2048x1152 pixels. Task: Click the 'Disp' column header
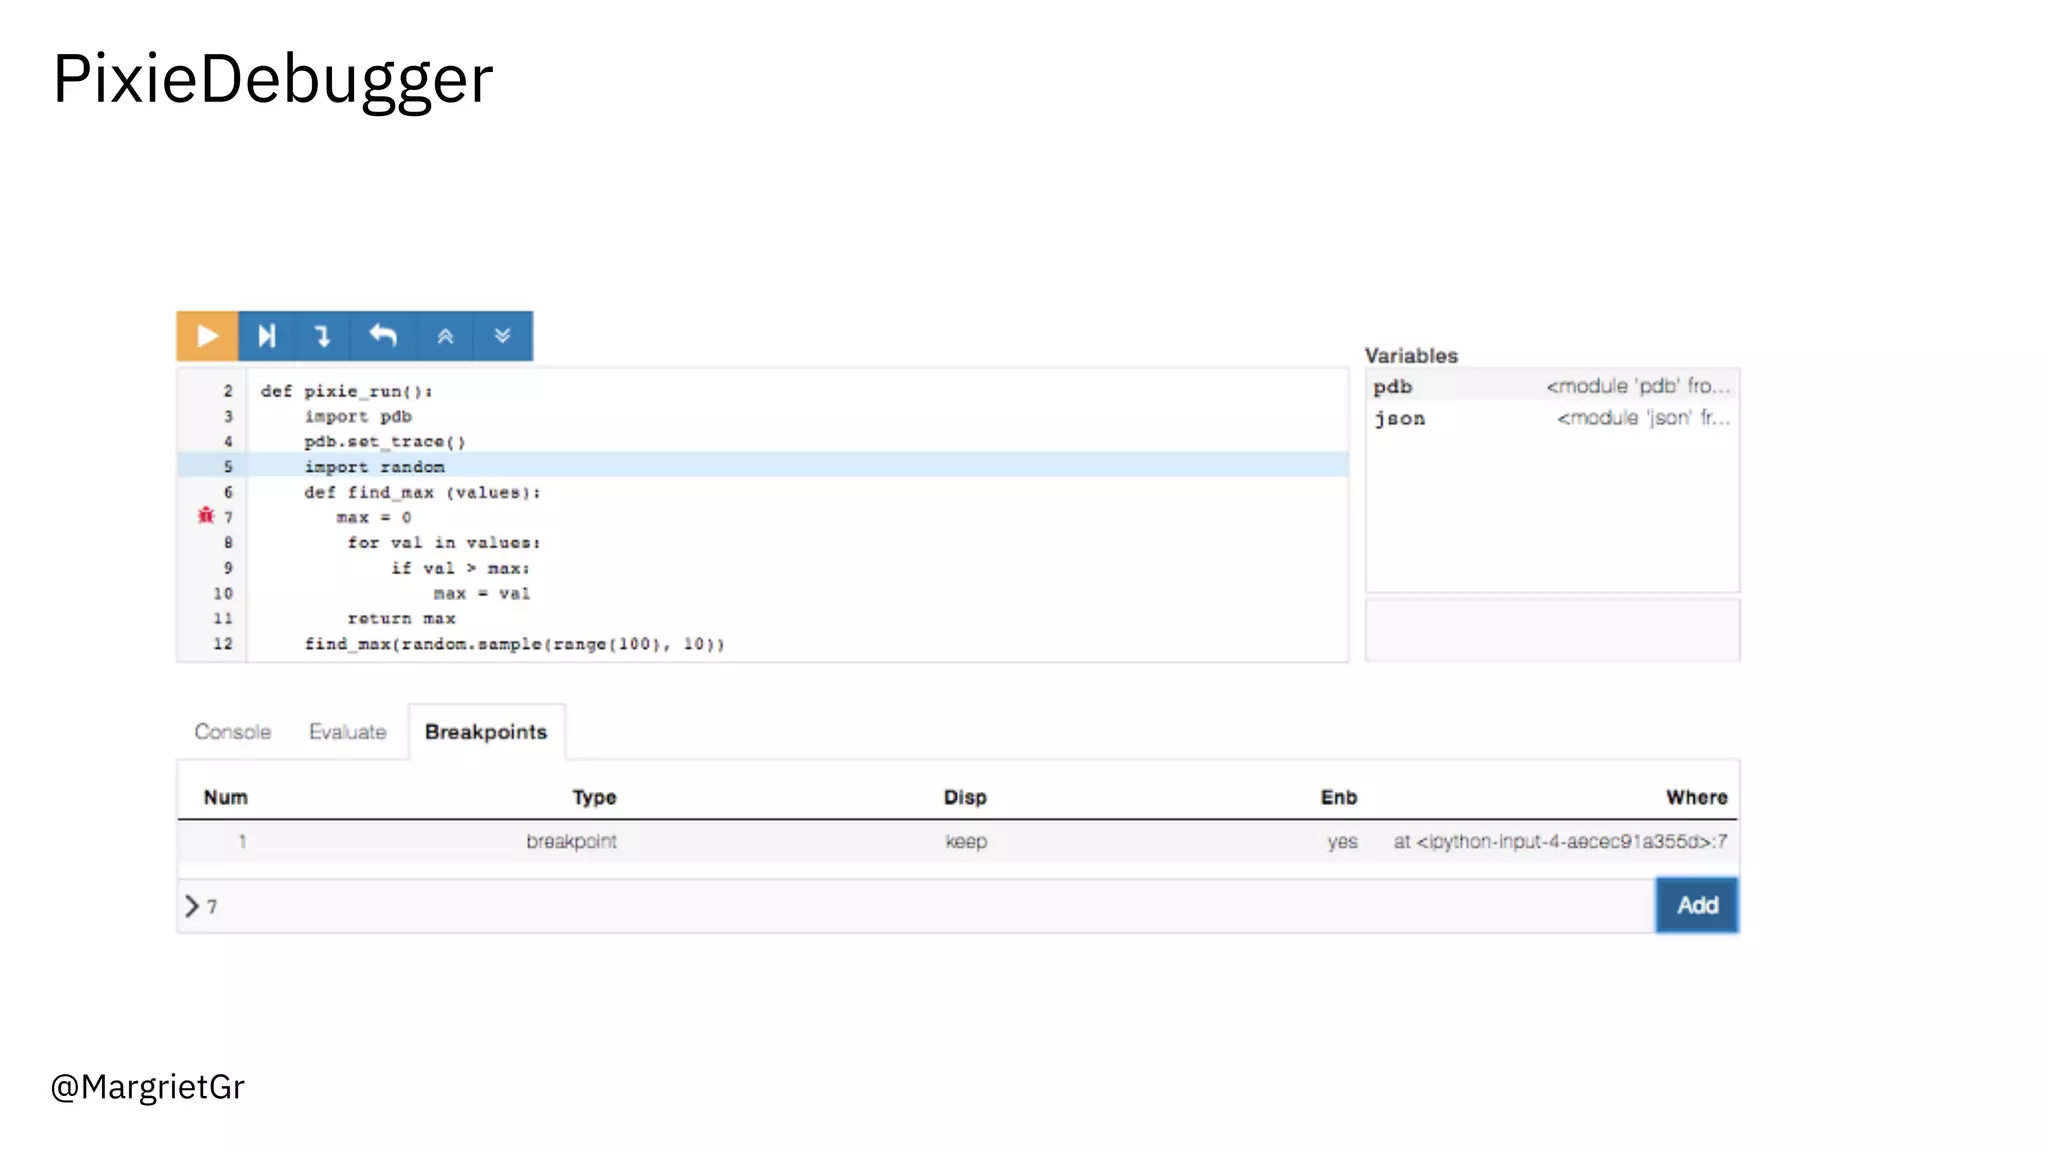965,797
